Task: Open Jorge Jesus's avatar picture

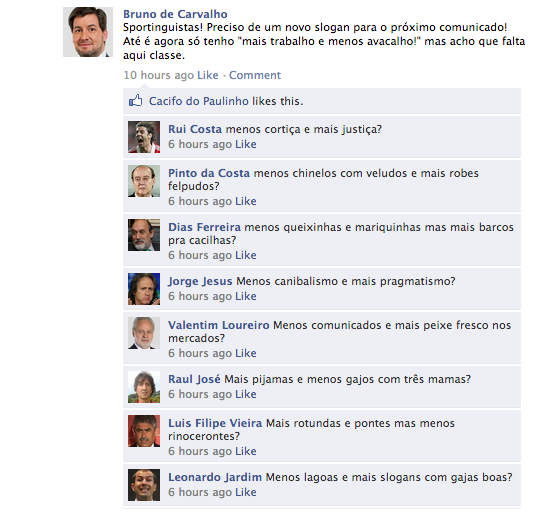Action: [144, 289]
